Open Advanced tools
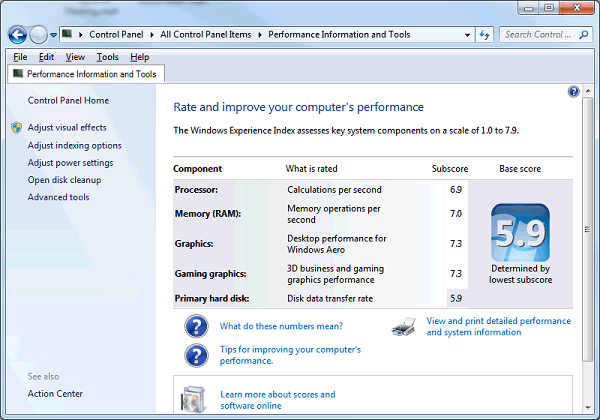Screen dimensions: 600x420 [x=58, y=197]
